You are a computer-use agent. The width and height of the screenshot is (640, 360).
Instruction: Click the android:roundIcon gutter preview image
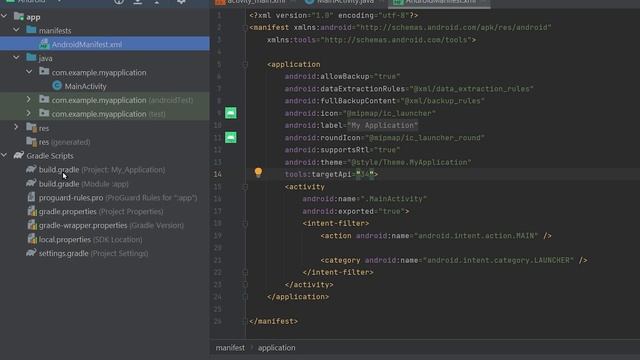231,137
